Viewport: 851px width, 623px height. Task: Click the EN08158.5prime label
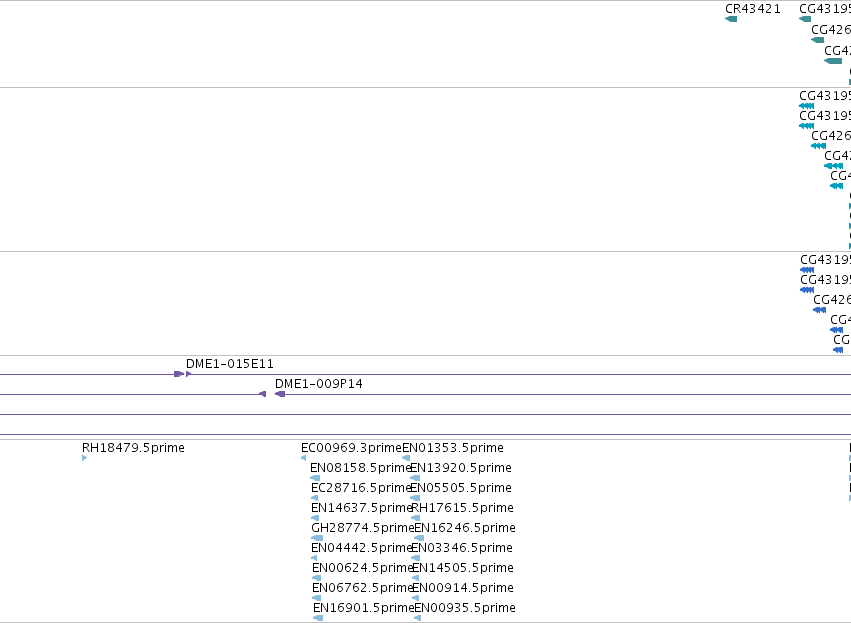(x=360, y=468)
